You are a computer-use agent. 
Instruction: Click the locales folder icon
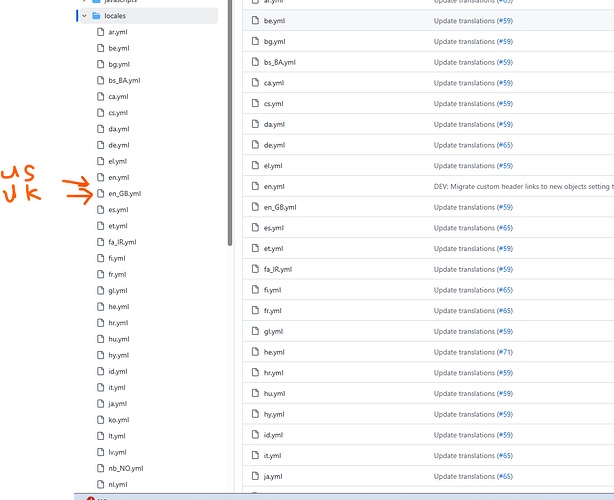(96, 16)
